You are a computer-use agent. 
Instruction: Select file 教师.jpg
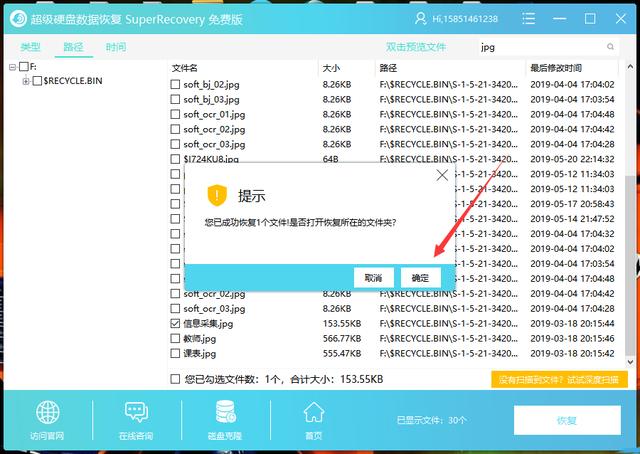(200, 339)
